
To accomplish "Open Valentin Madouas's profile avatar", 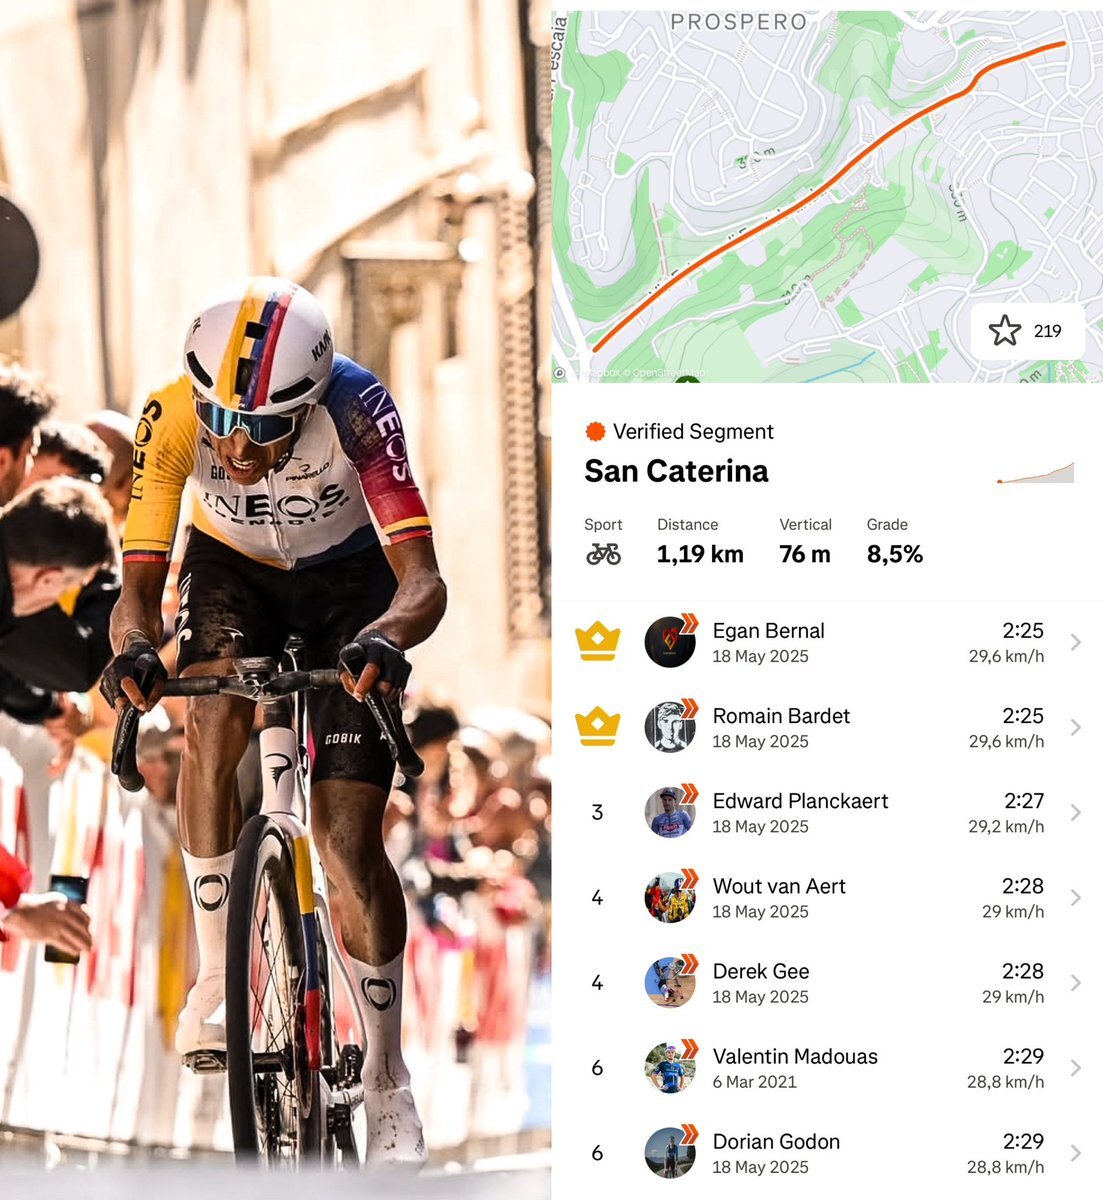I will tap(670, 1068).
